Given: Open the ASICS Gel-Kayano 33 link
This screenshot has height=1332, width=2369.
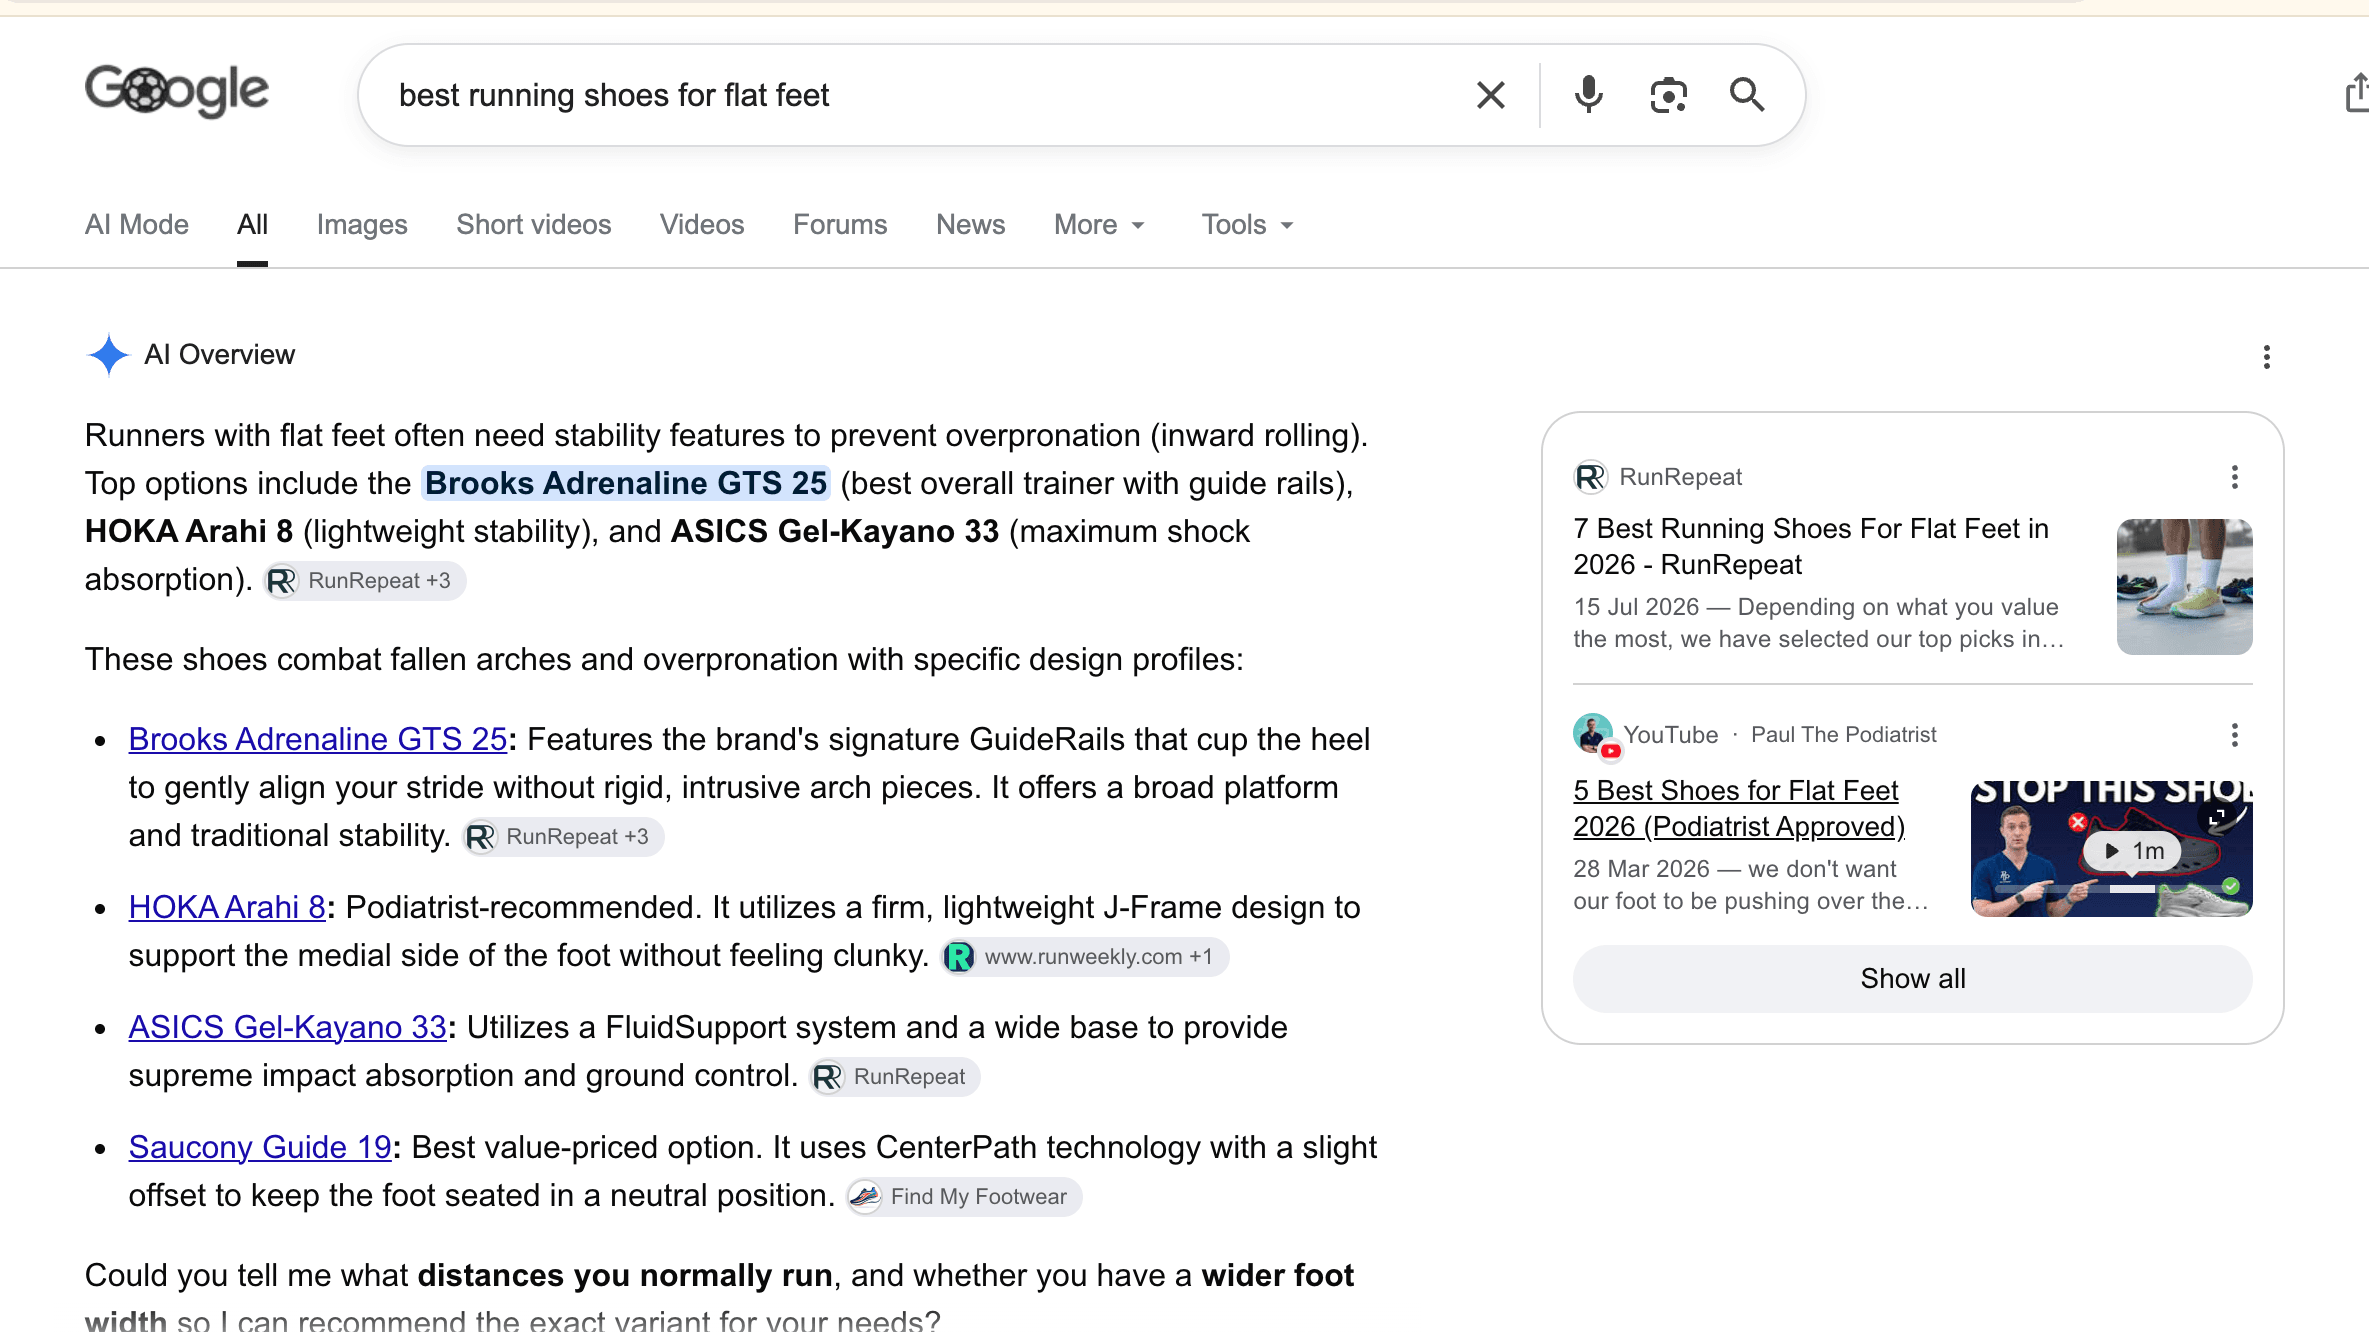Looking at the screenshot, I should point(288,1027).
